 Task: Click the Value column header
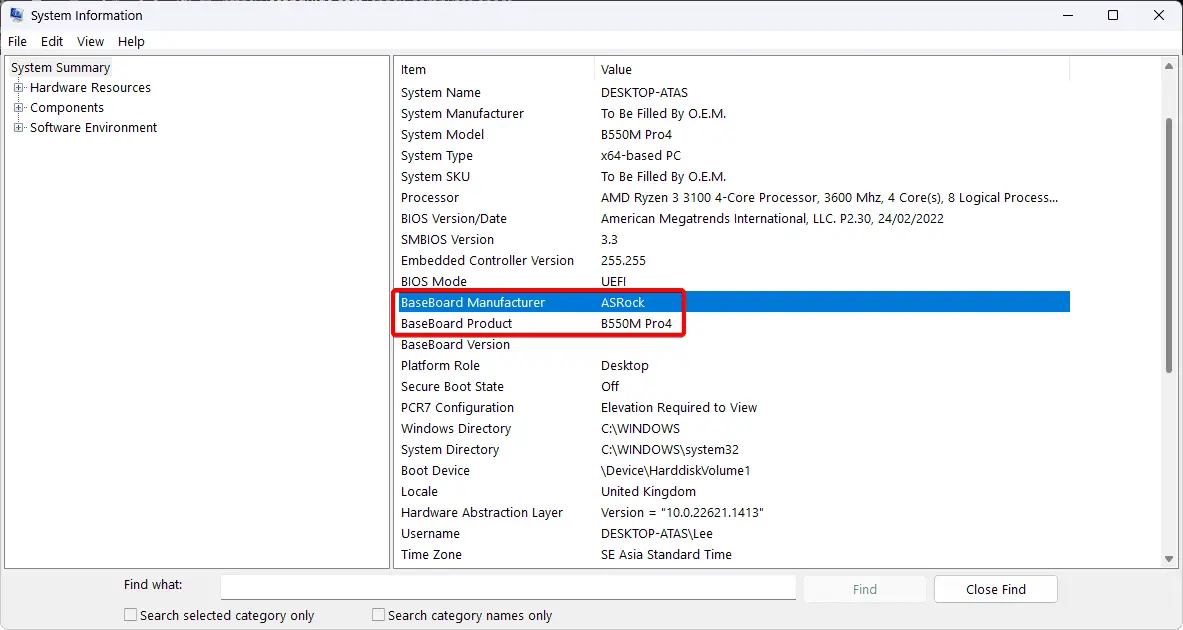832,69
